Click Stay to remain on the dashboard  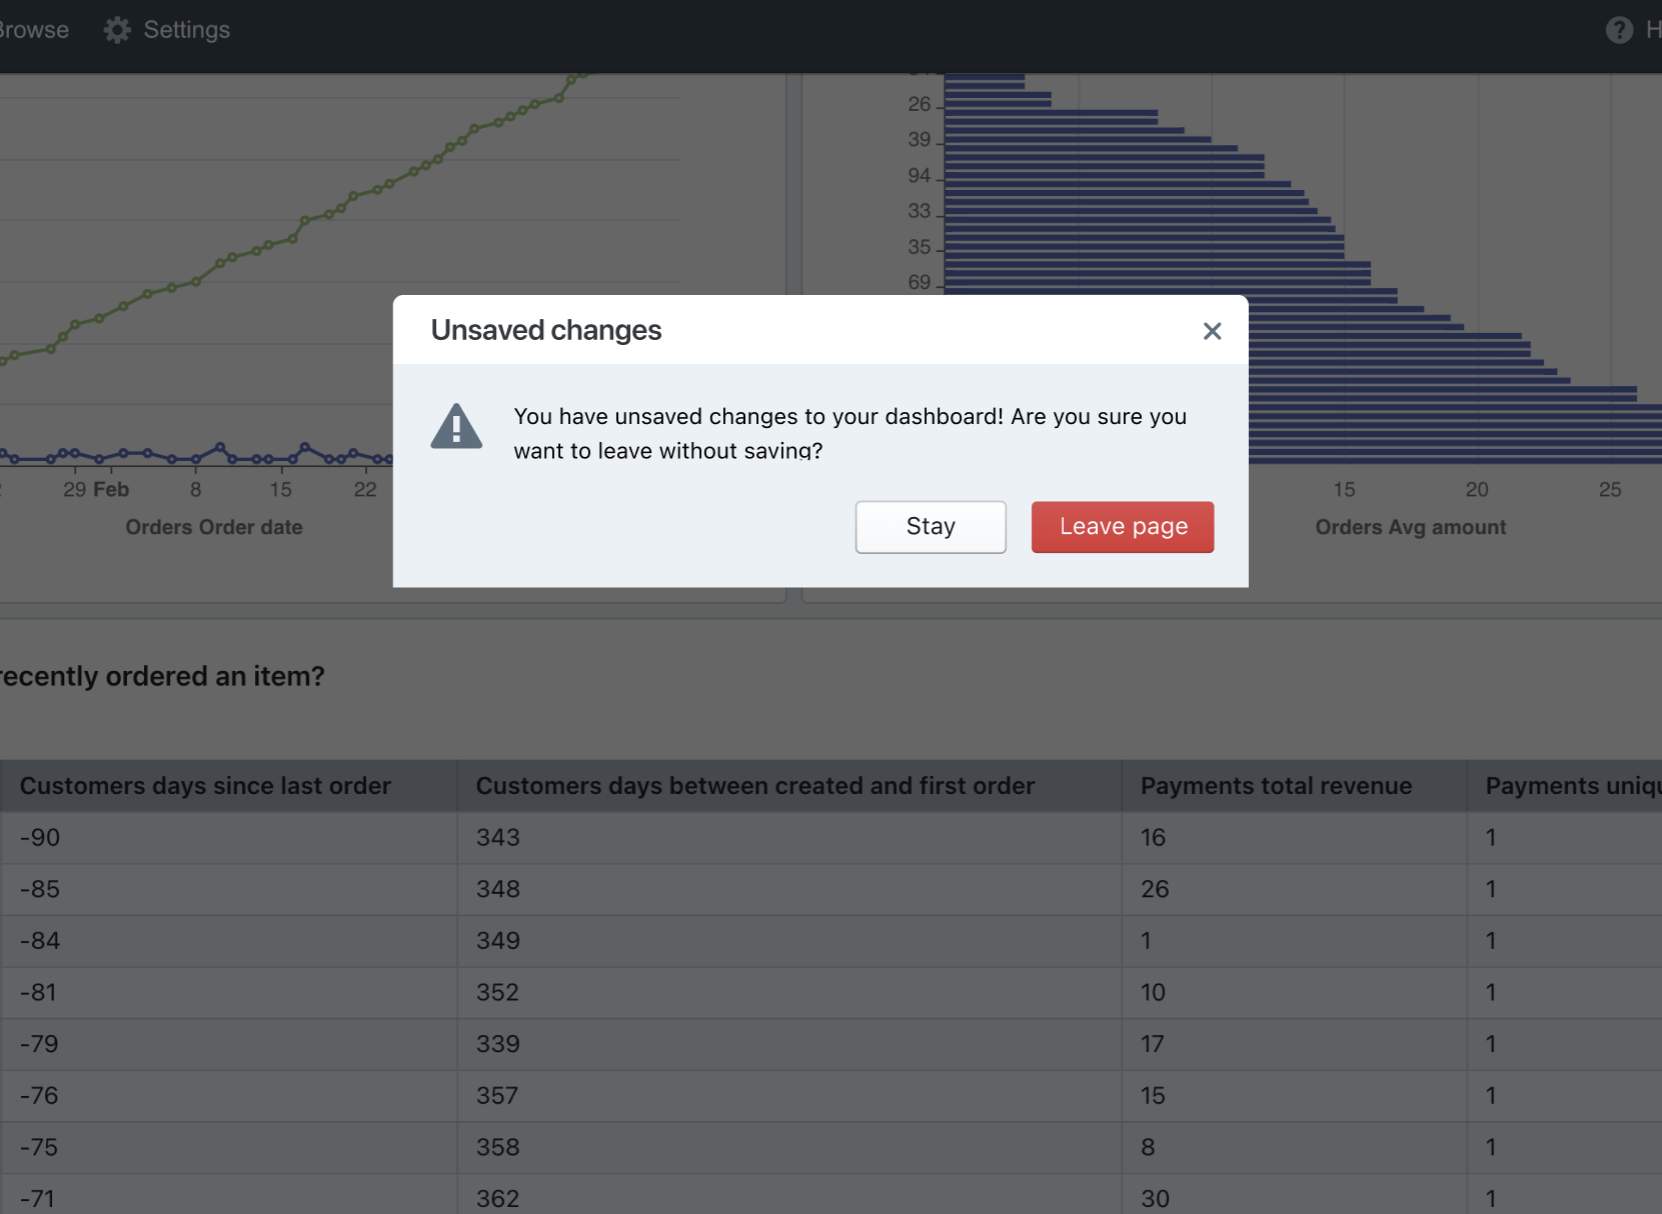tap(930, 526)
